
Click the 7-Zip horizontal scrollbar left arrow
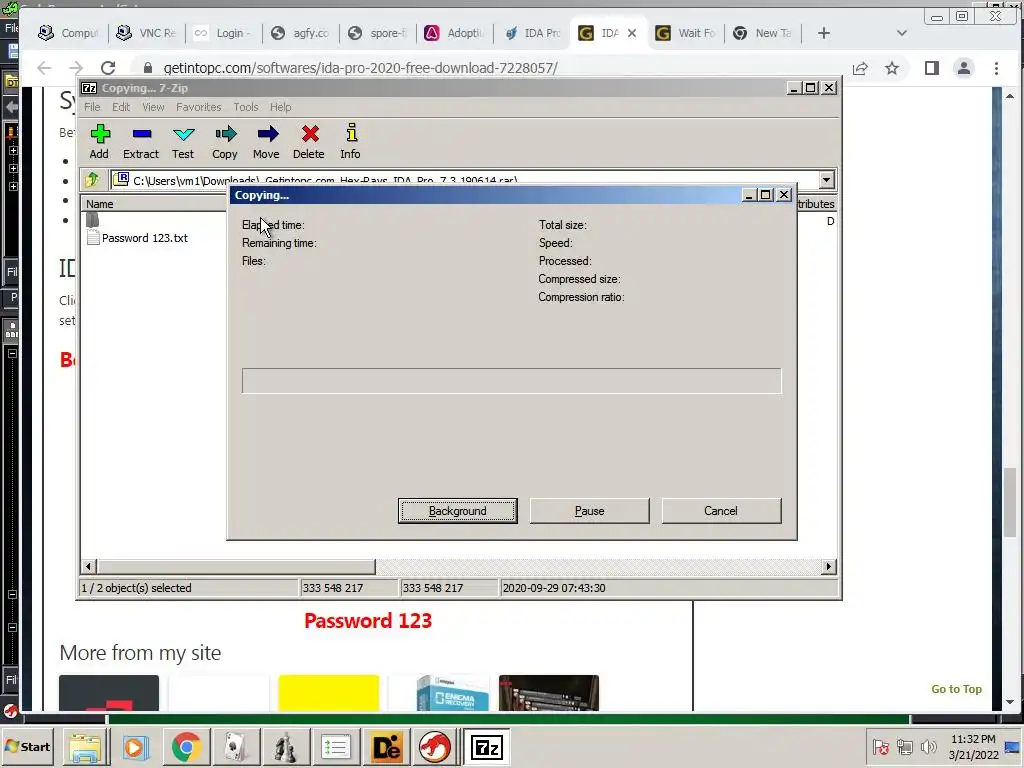pyautogui.click(x=89, y=566)
